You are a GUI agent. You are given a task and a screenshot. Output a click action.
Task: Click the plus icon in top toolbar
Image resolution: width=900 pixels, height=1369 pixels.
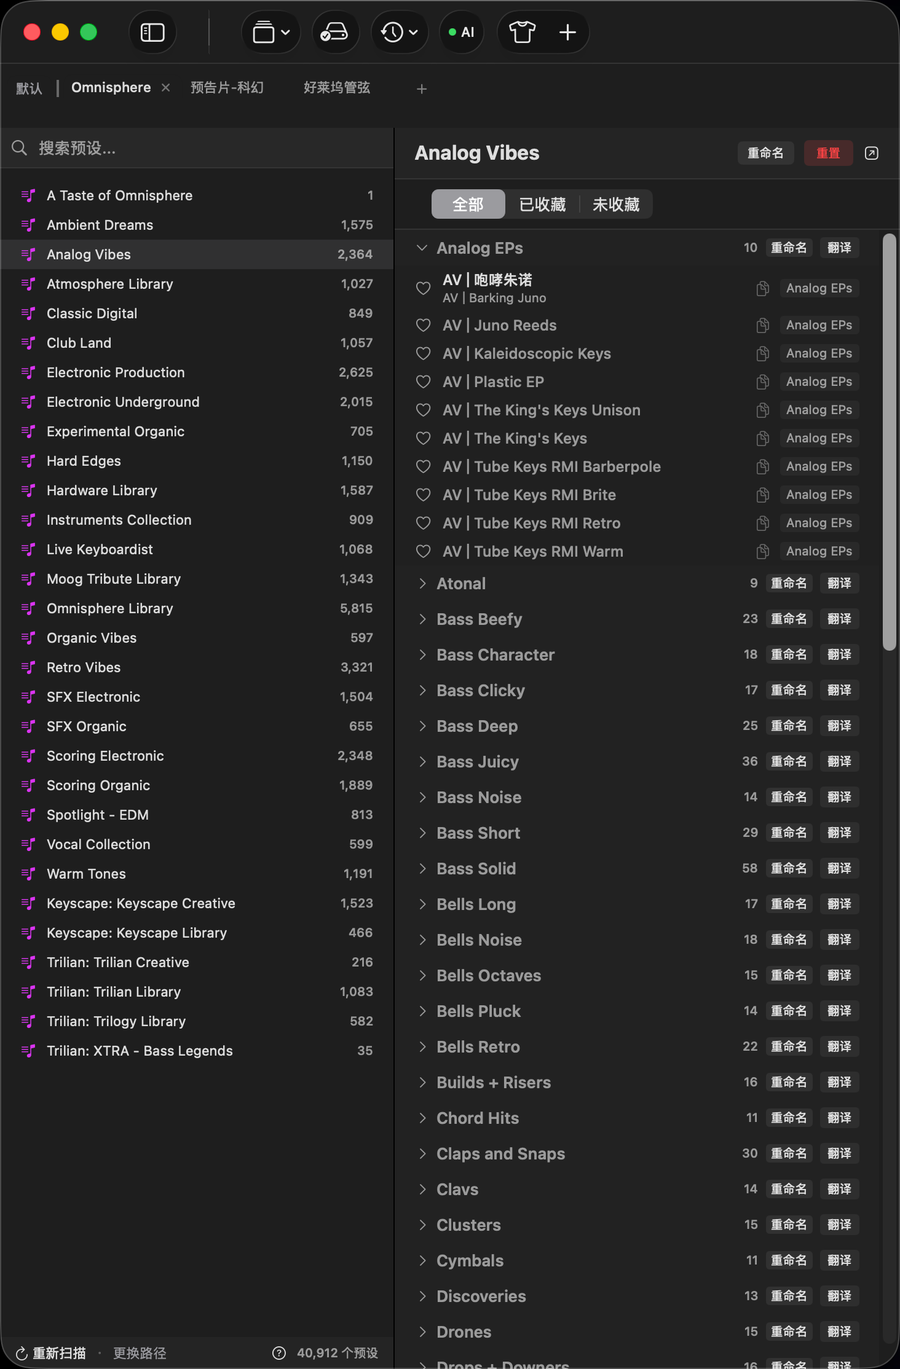click(567, 32)
